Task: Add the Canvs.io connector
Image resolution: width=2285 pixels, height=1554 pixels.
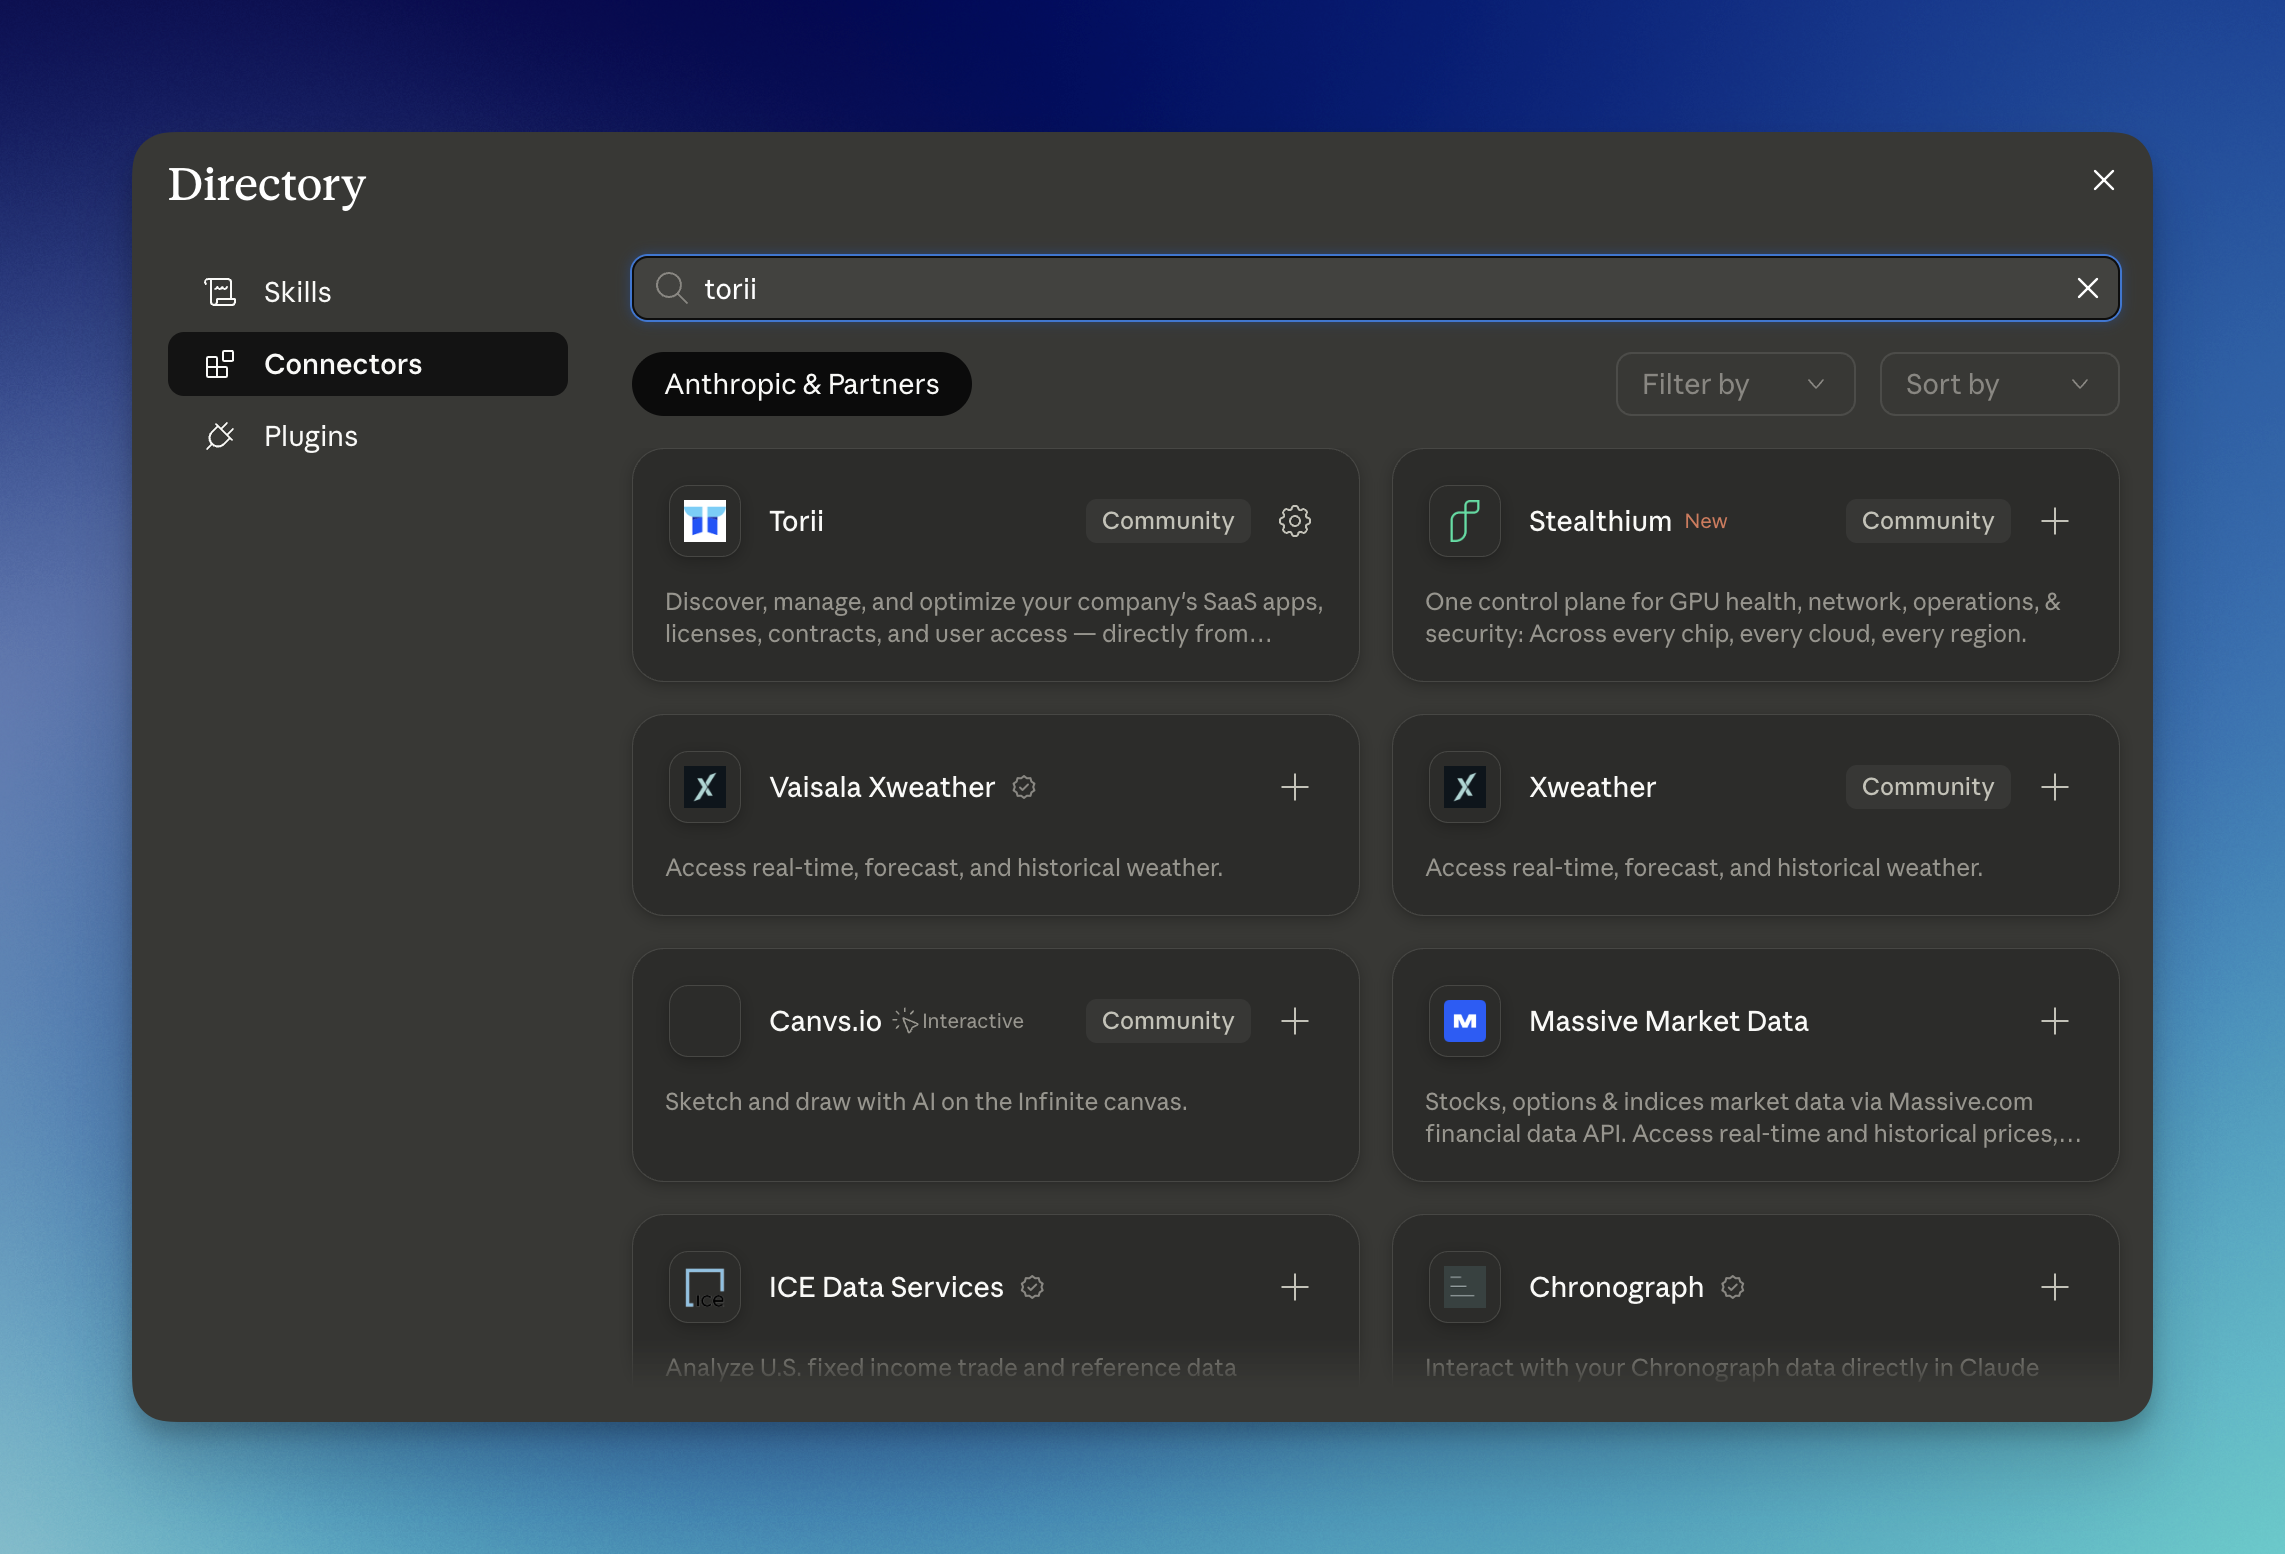Action: [x=1294, y=1021]
